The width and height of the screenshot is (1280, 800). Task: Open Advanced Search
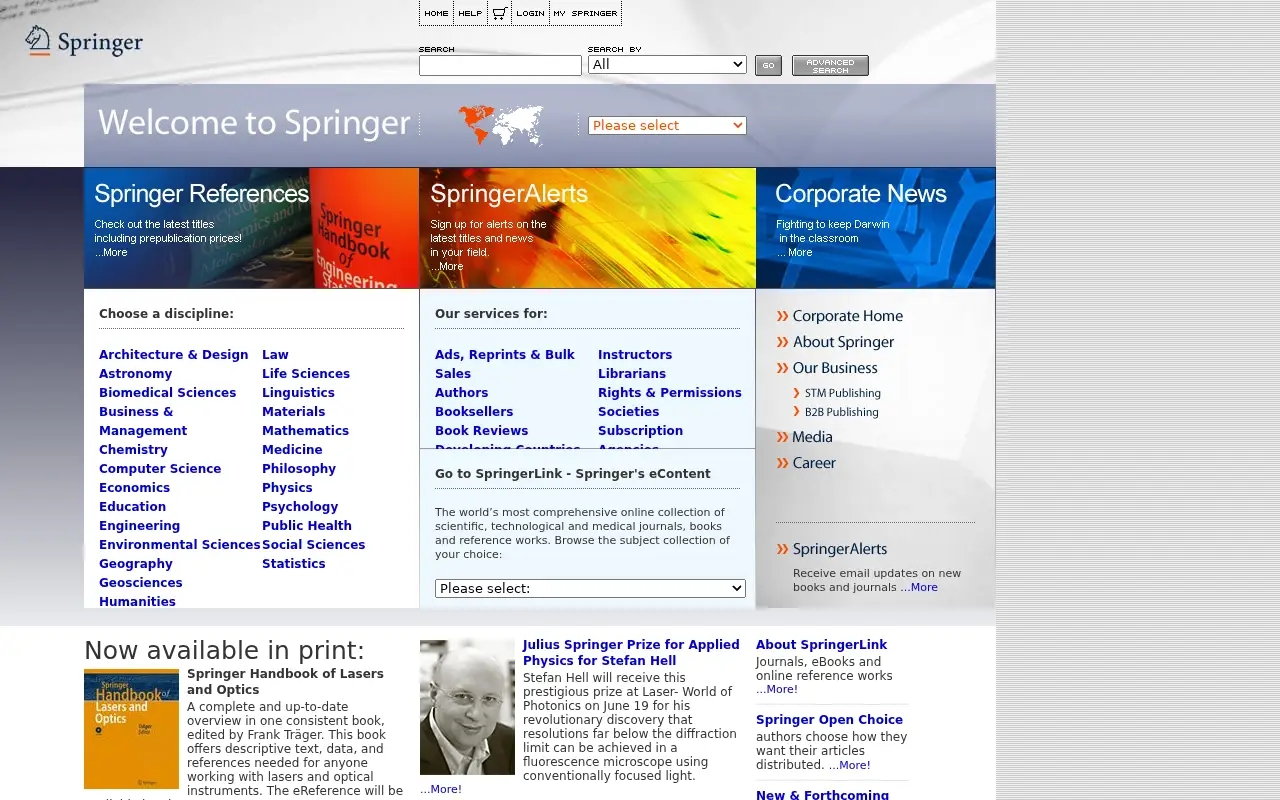(x=830, y=65)
